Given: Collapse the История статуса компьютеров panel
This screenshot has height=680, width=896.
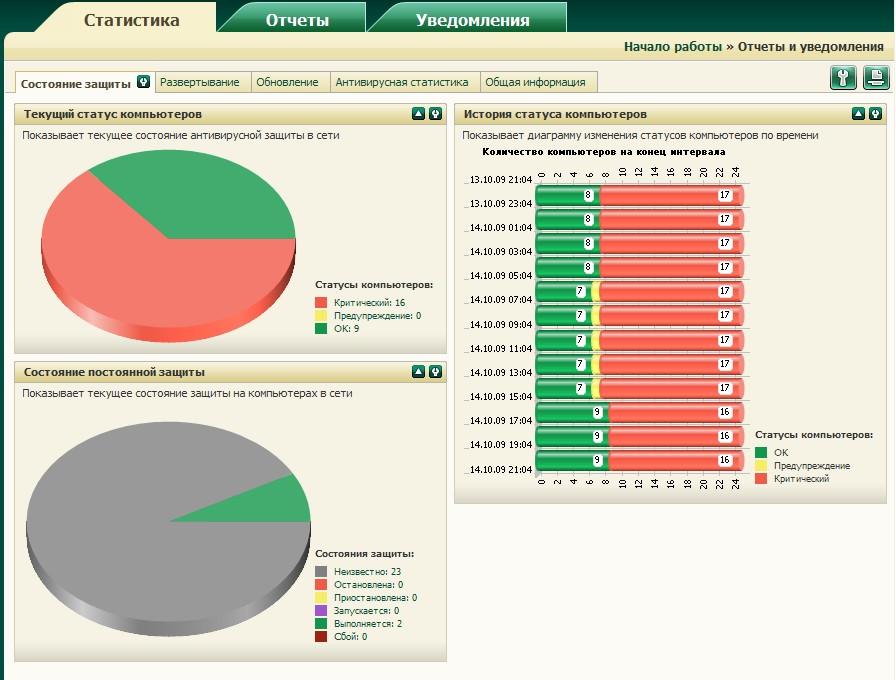Looking at the screenshot, I should (x=858, y=114).
